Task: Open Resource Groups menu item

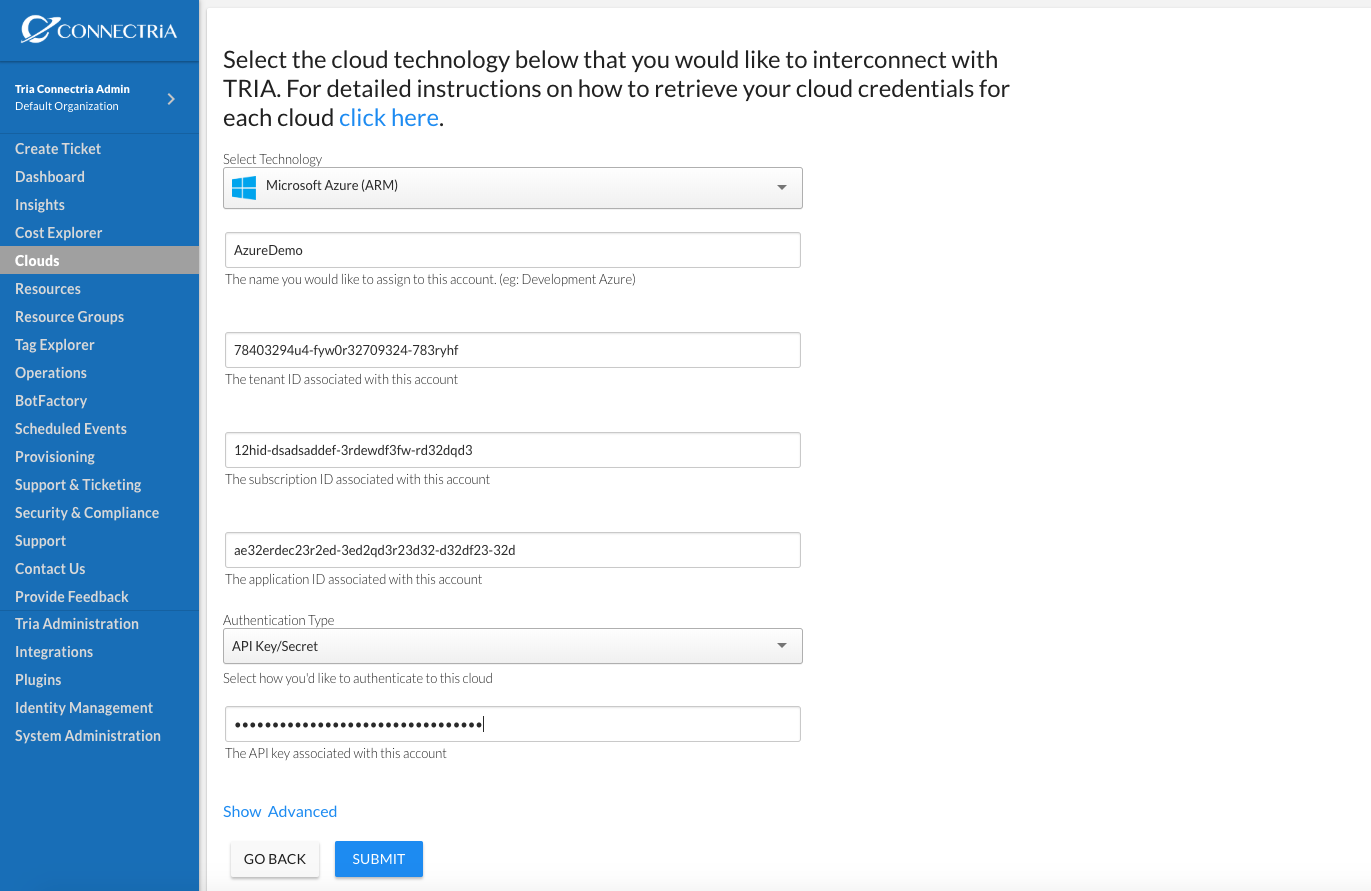Action: click(x=70, y=317)
